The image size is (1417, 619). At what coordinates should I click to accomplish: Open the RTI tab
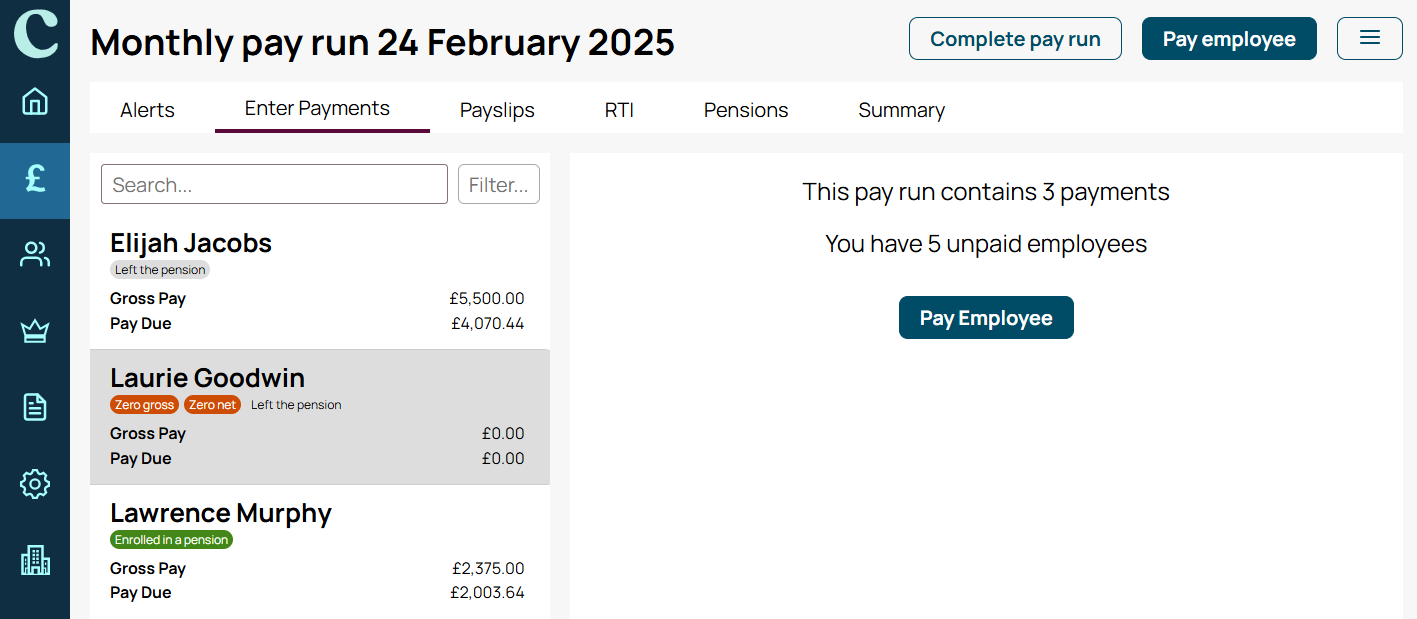point(619,110)
